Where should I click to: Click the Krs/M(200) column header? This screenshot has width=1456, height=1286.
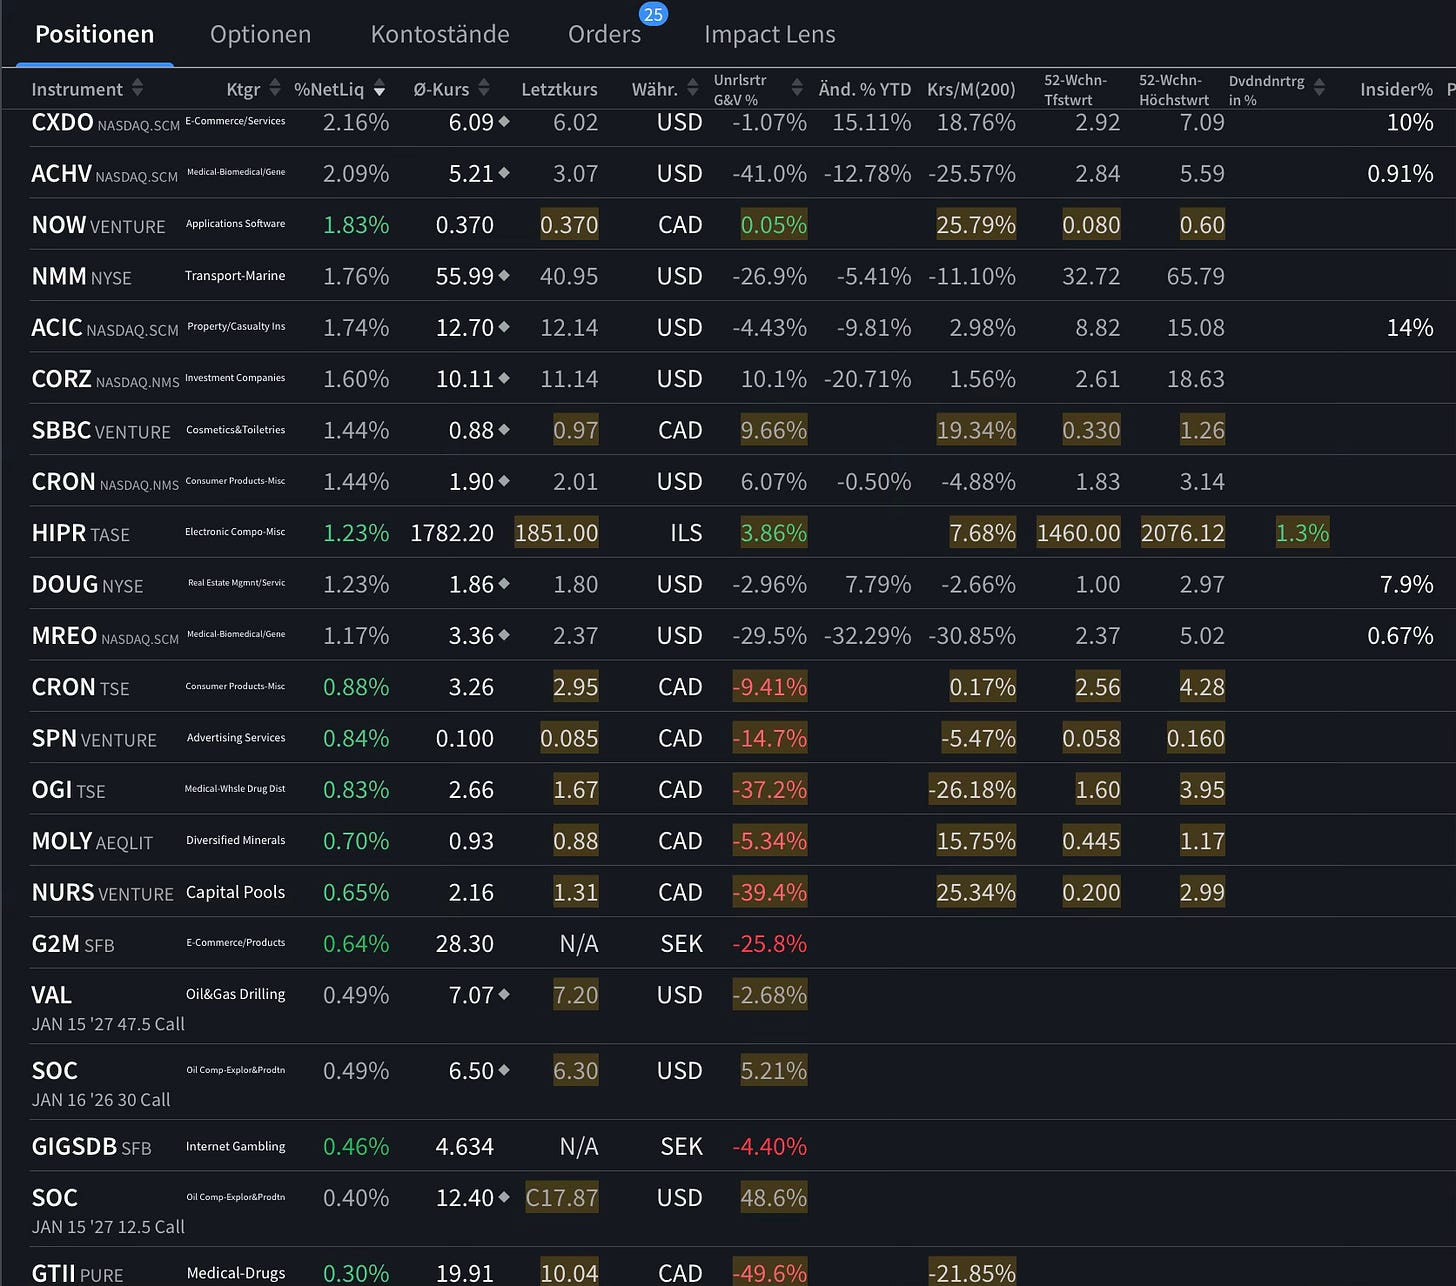[971, 89]
